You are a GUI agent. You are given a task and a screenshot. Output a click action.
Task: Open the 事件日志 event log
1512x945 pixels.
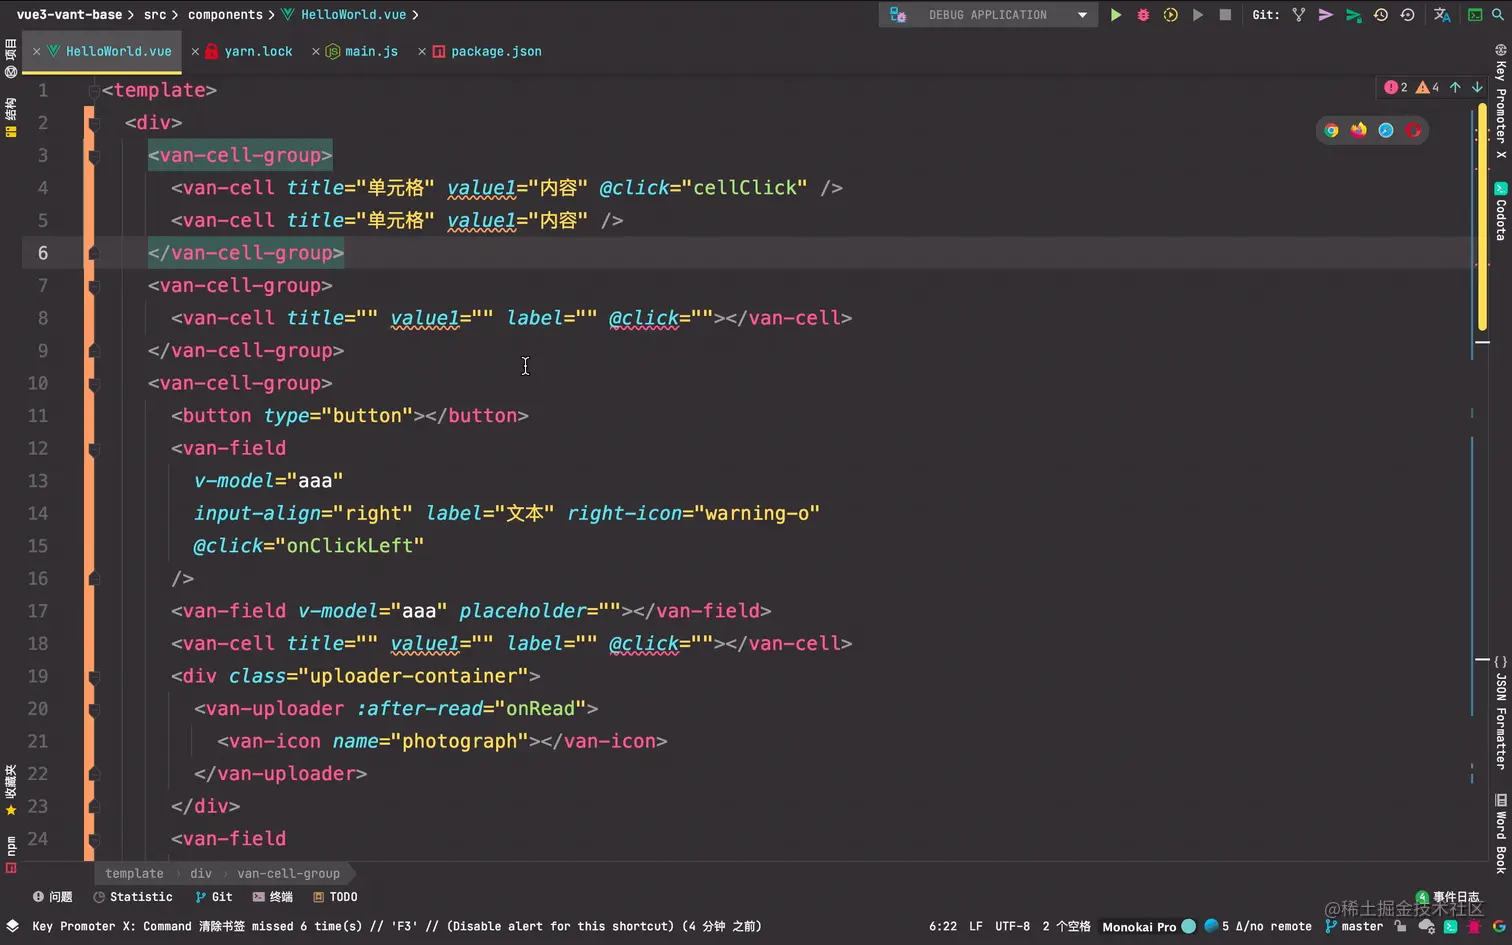coord(1448,897)
